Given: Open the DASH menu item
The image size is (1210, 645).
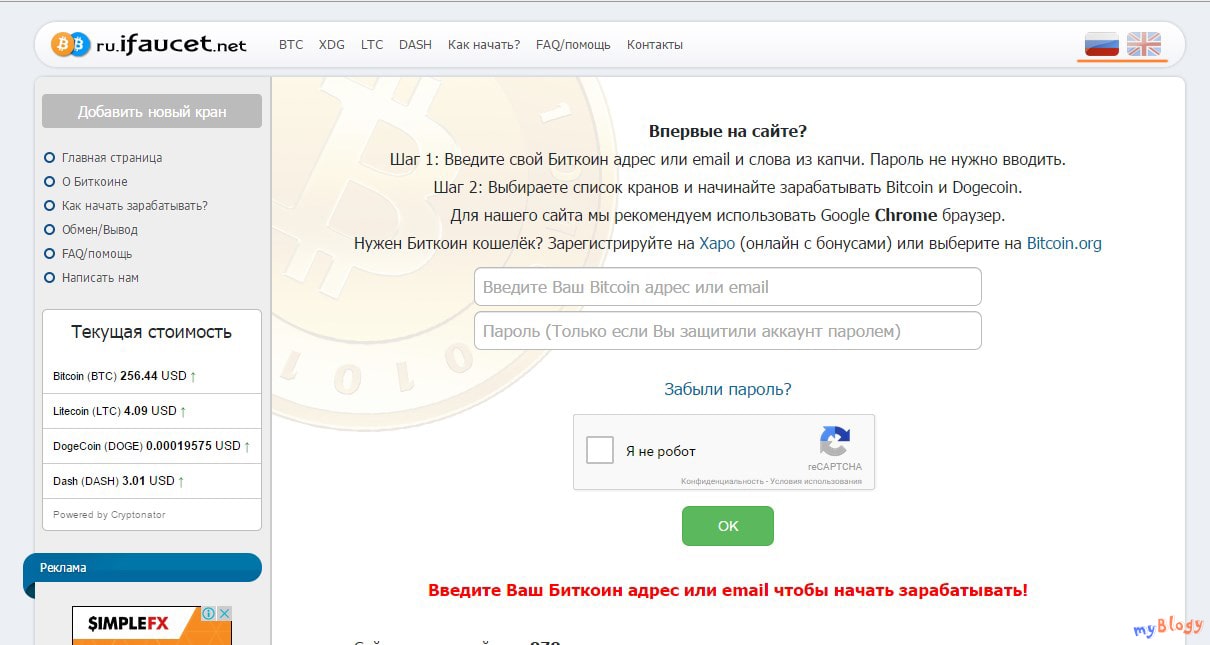Looking at the screenshot, I should point(415,45).
